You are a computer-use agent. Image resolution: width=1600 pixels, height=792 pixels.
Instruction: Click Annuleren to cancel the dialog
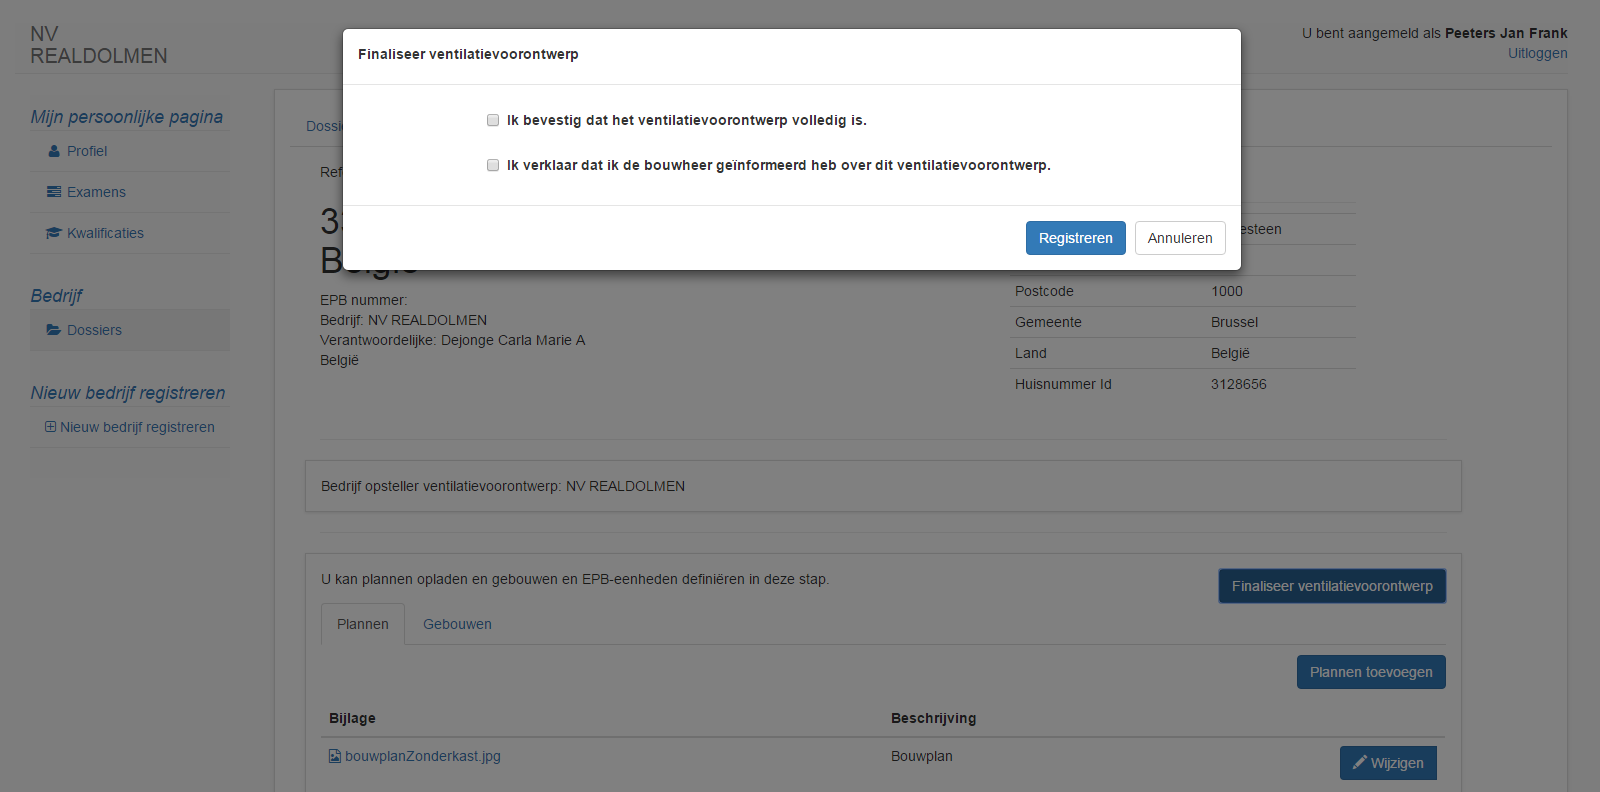[1180, 238]
